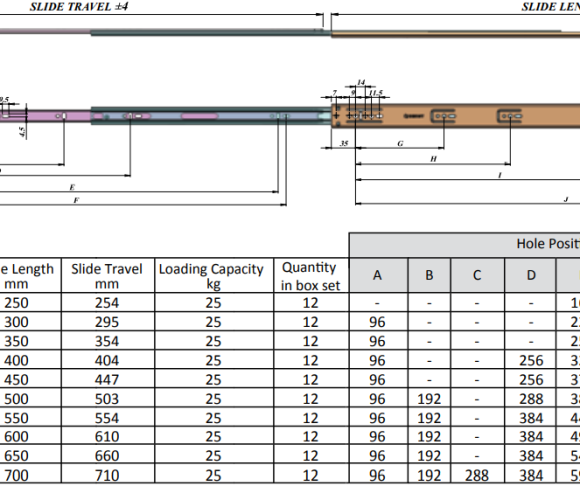Select the dimension G label in drawing

coord(400,143)
